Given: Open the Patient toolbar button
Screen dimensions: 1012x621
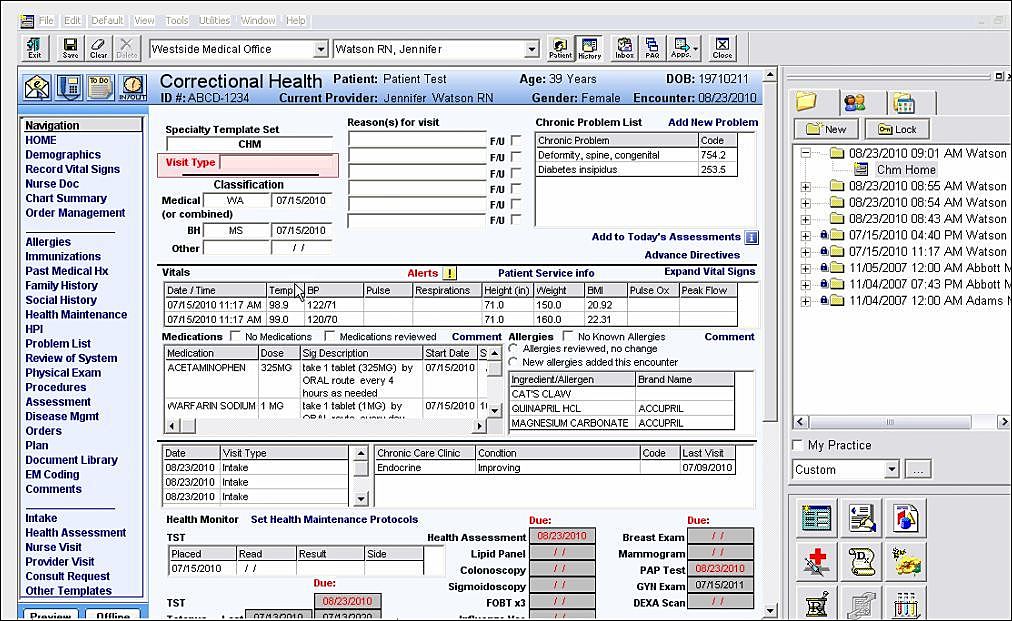Looking at the screenshot, I should (x=560, y=48).
